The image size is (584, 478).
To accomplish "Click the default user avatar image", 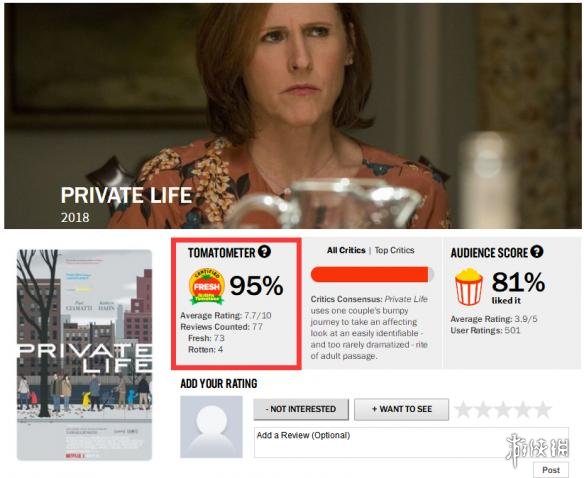I will pyautogui.click(x=211, y=427).
